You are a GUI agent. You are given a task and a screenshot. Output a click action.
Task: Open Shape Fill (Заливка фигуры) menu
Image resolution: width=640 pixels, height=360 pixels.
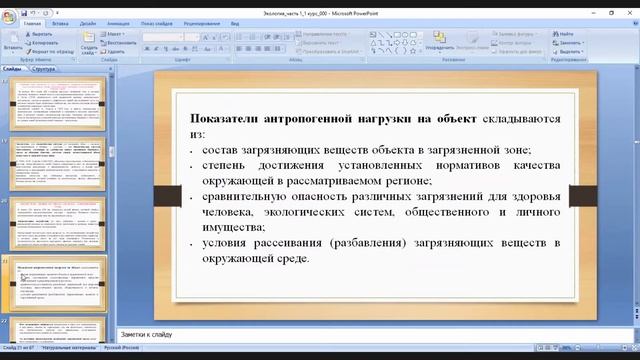click(515, 34)
